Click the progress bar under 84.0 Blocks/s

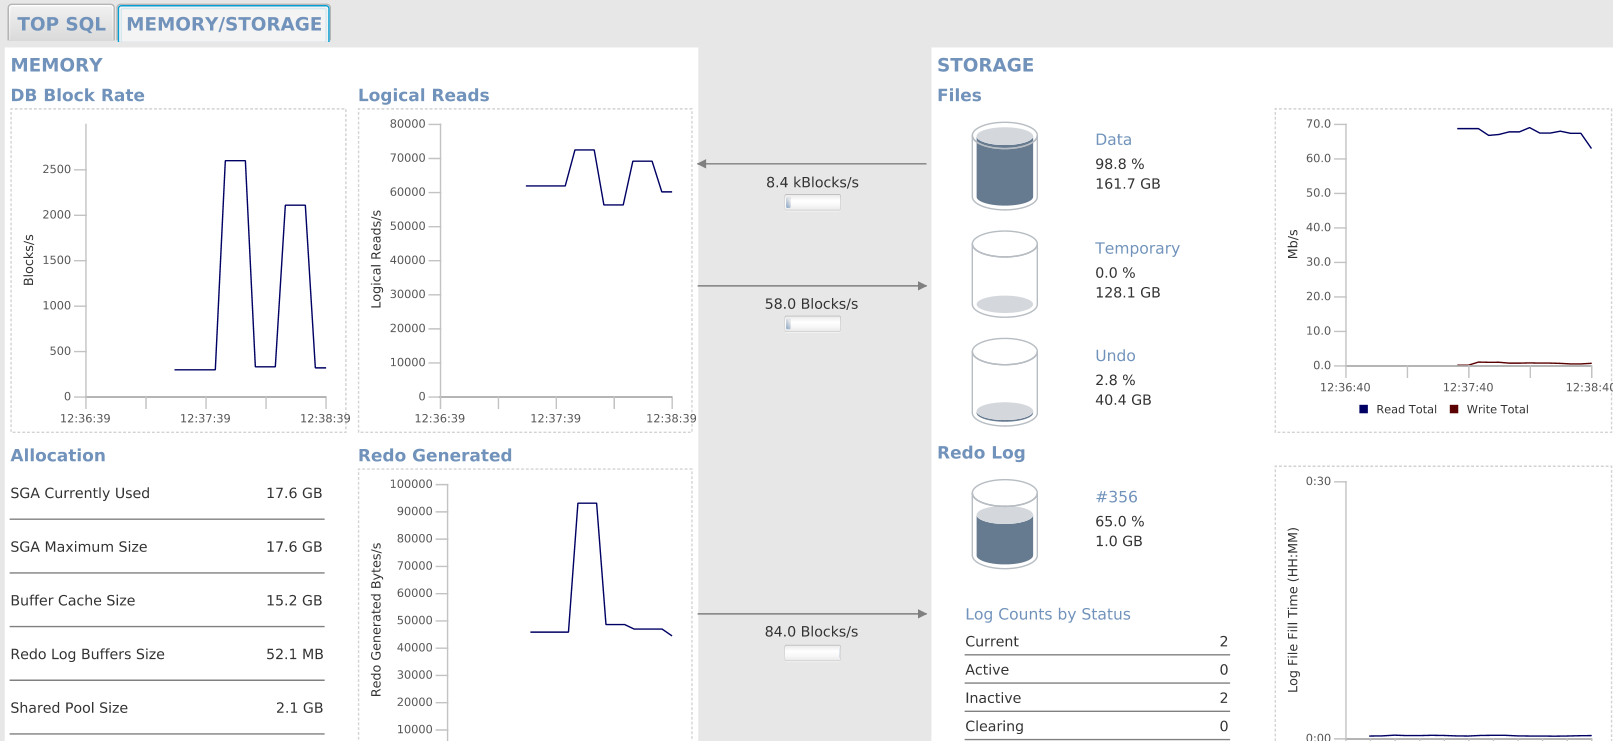click(x=812, y=653)
